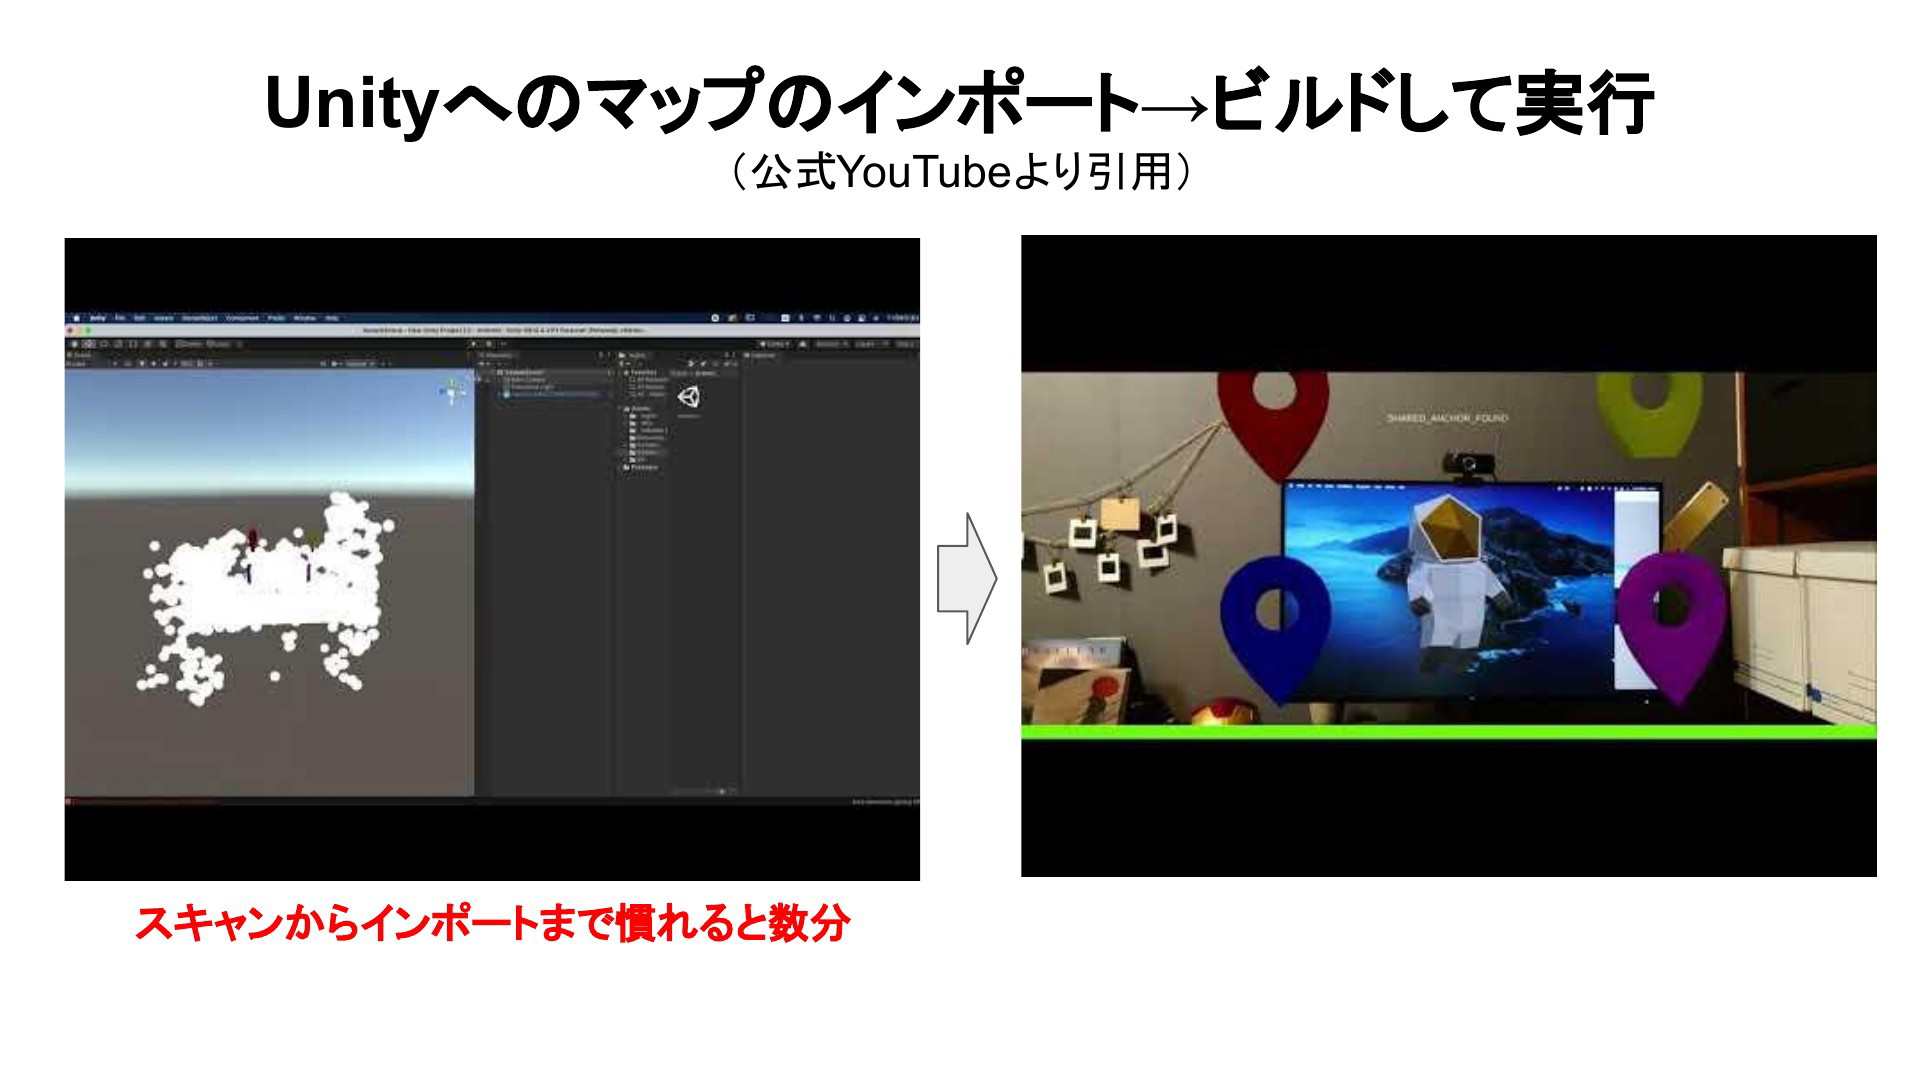Viewport: 1920px width, 1080px height.
Task: Open the Help menu in the Unity editor
Action: point(332,318)
